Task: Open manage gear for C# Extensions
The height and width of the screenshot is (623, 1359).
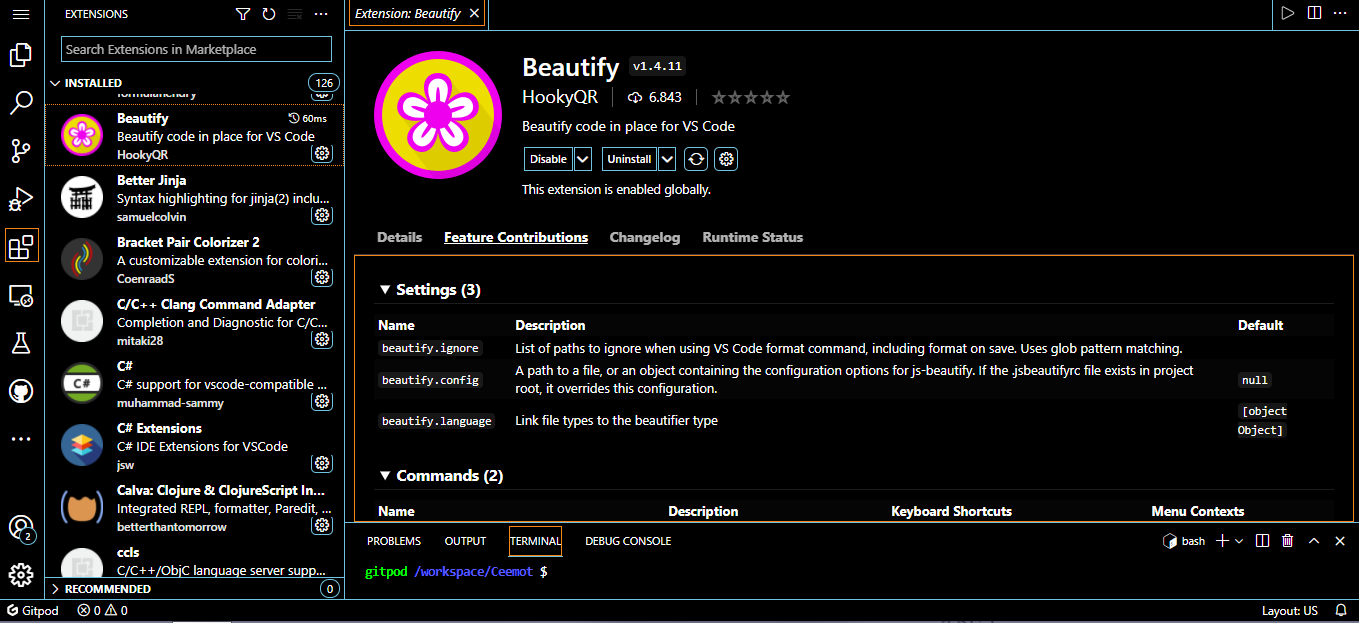Action: click(322, 463)
